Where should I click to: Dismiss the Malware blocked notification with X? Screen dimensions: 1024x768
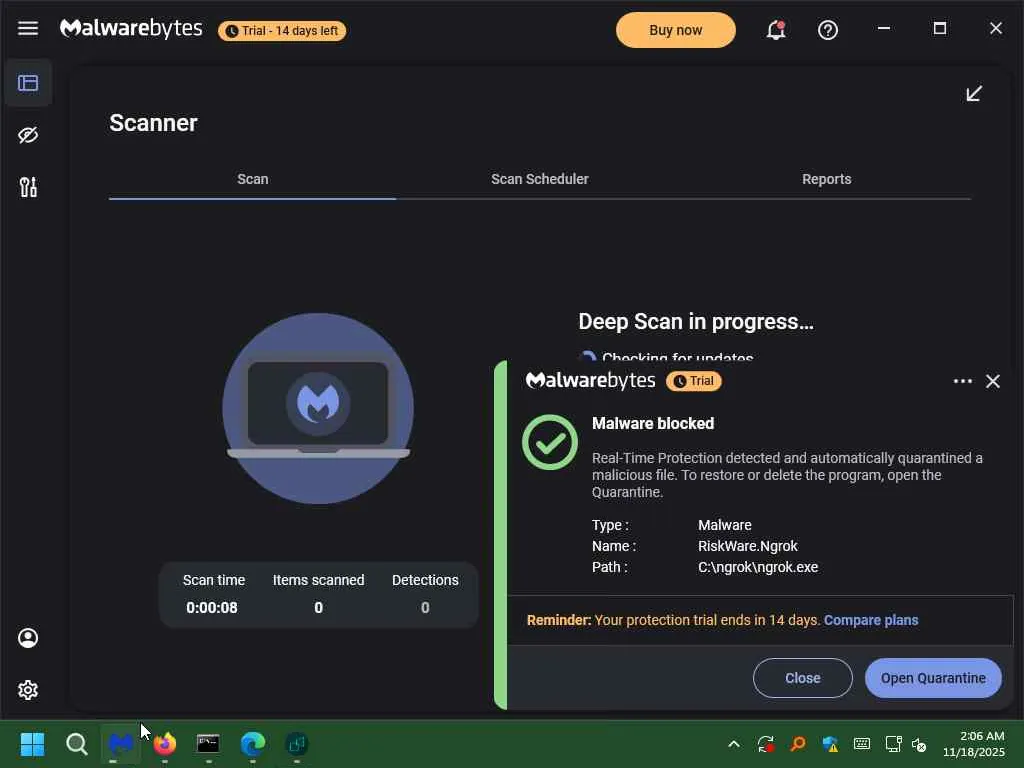[993, 381]
